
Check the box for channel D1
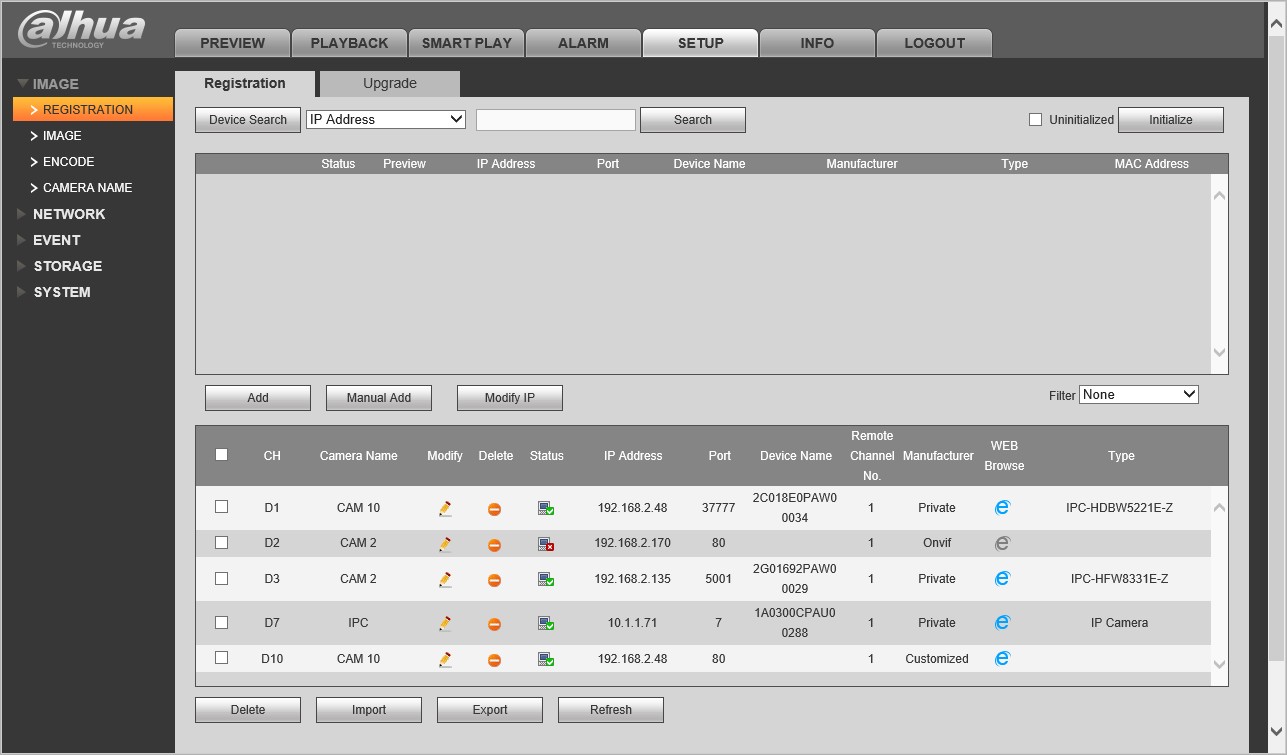click(x=222, y=507)
